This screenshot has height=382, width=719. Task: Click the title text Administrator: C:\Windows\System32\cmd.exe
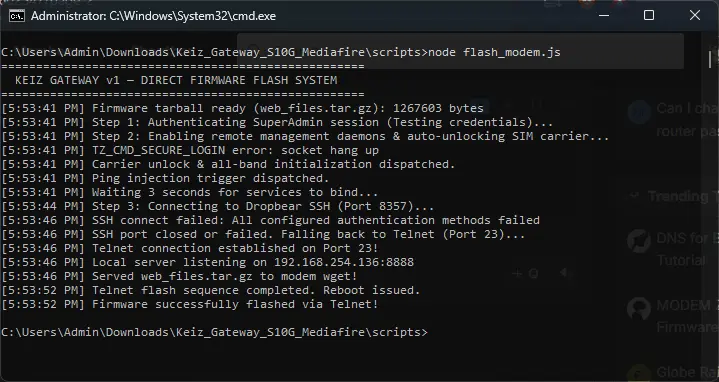pos(154,16)
